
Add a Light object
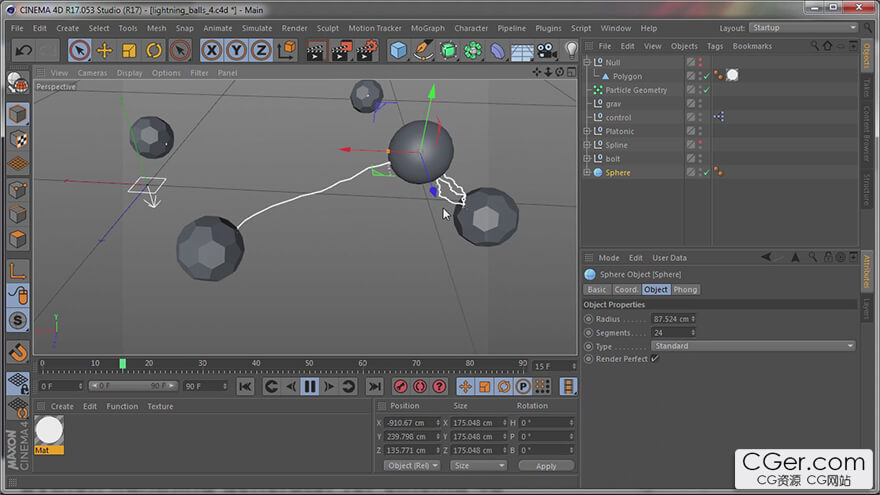point(571,51)
